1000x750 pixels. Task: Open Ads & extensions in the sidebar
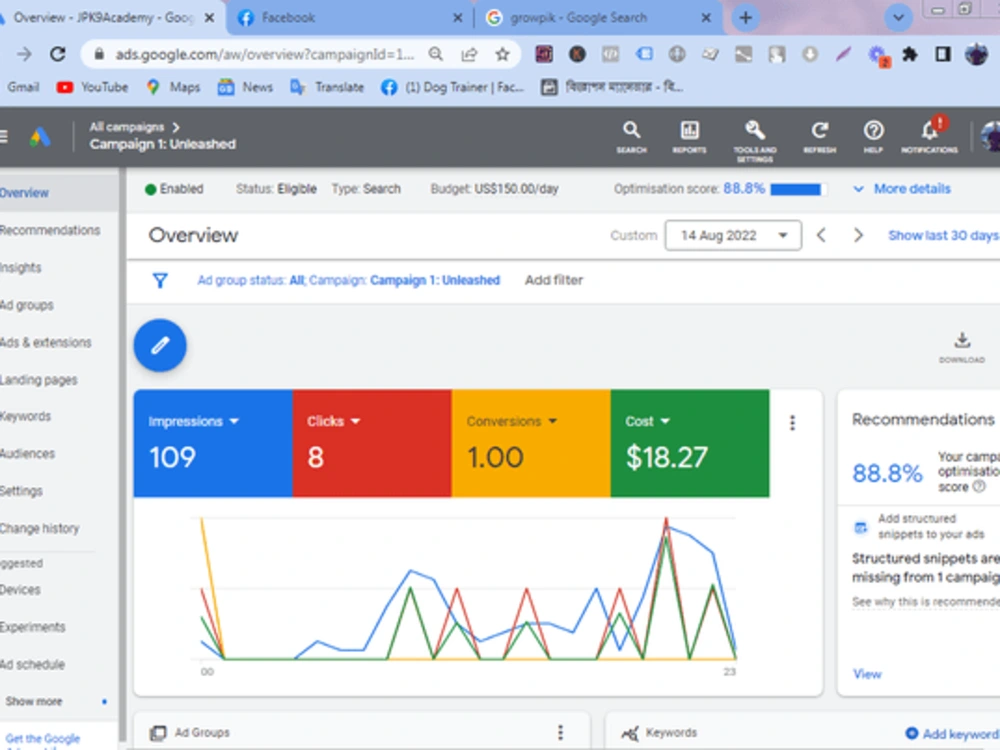(46, 342)
